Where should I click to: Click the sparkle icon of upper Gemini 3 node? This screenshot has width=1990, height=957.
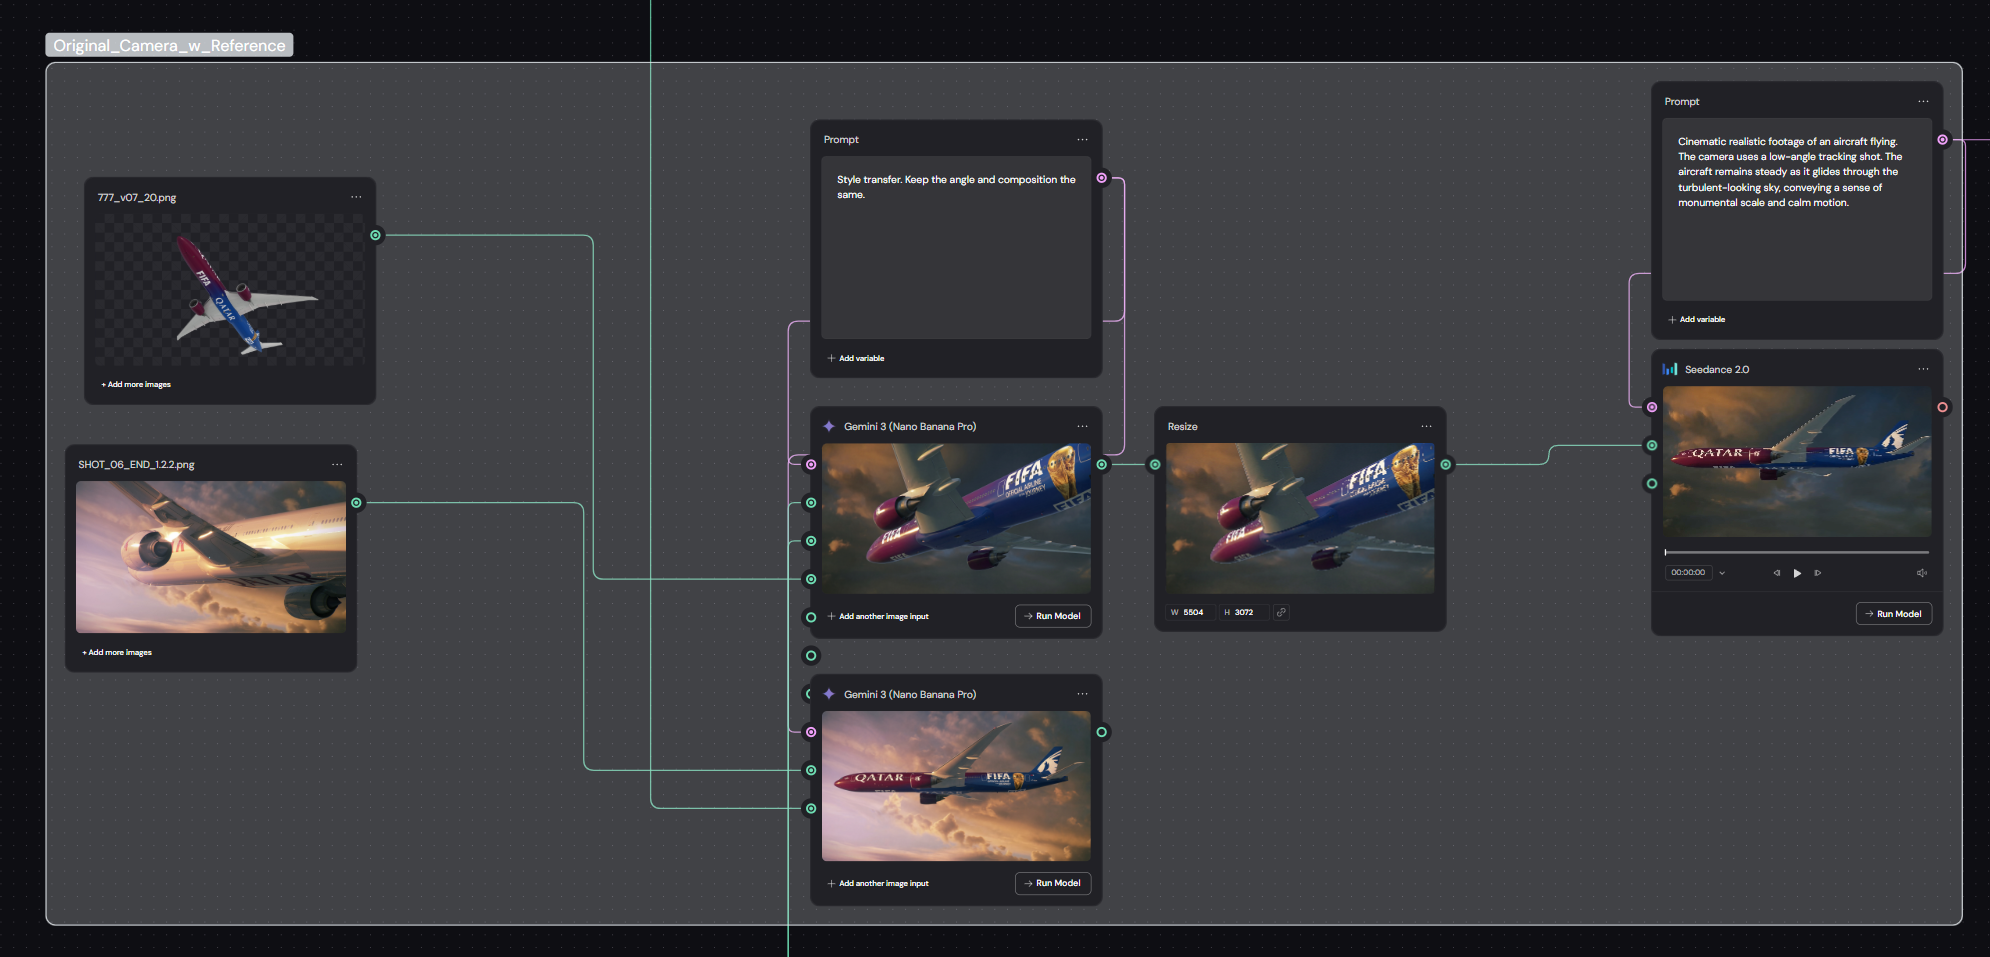pyautogui.click(x=829, y=426)
